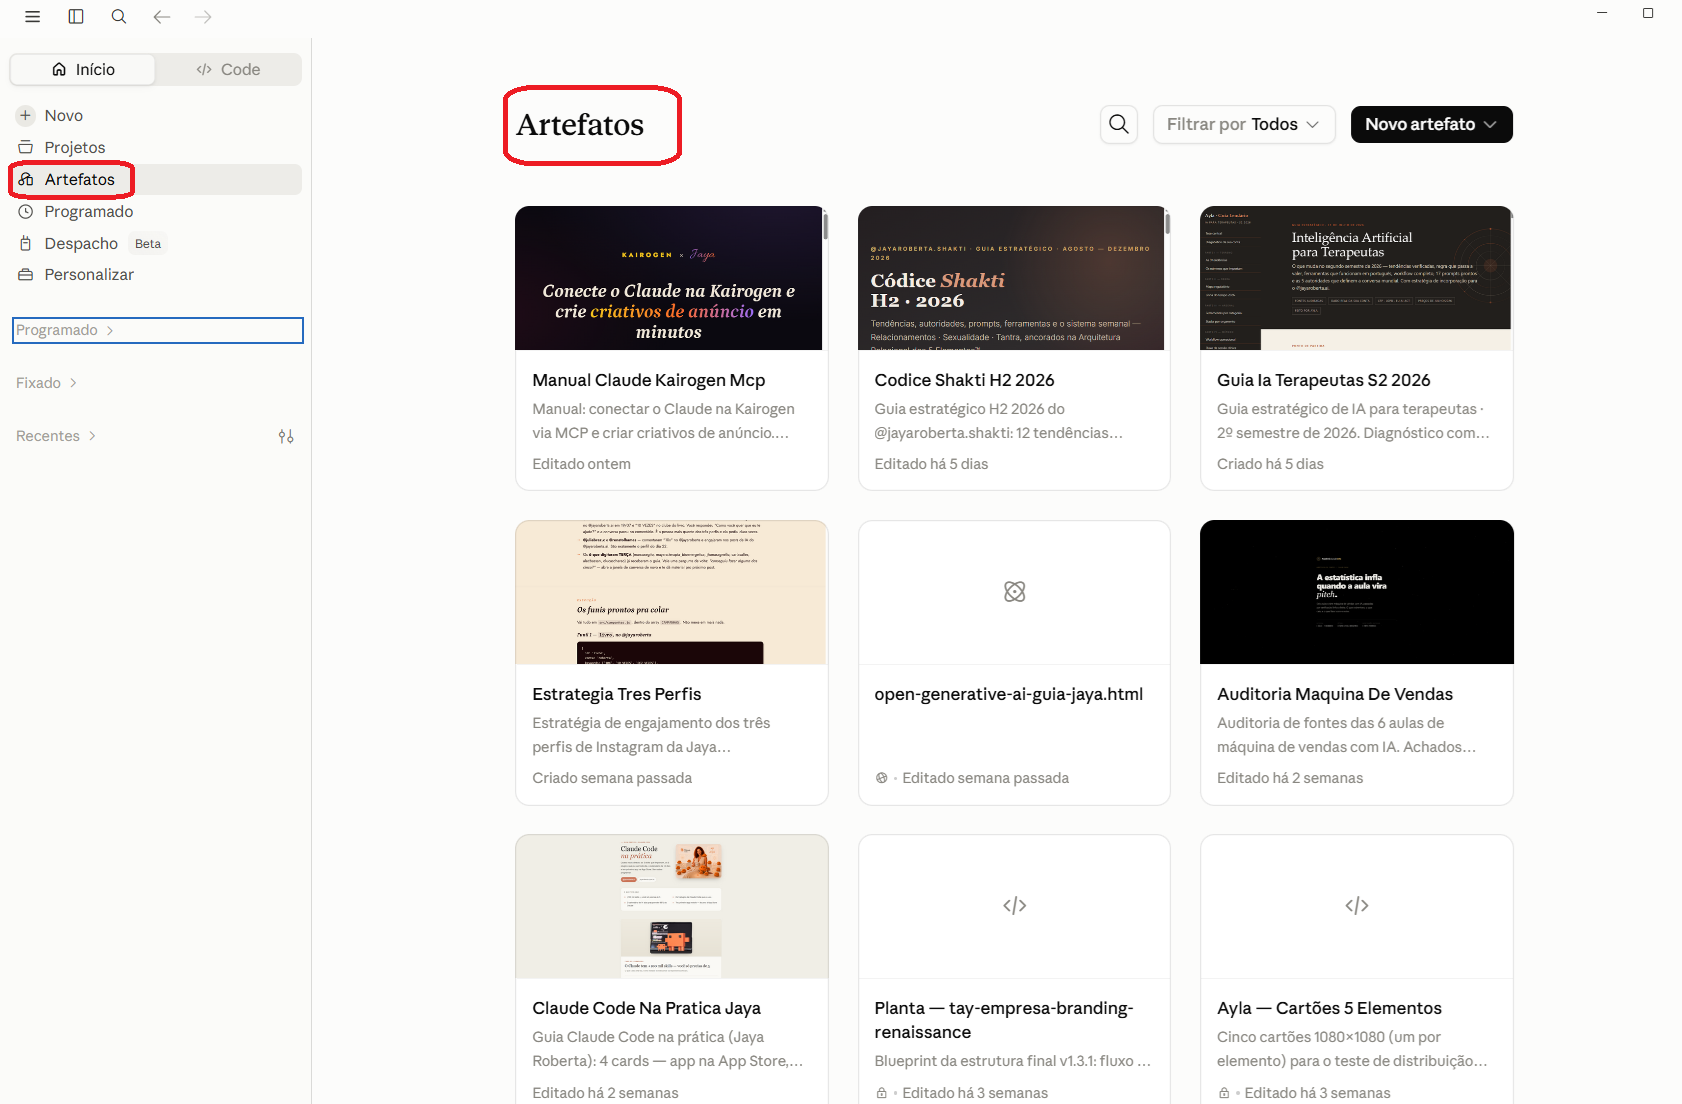Switch to the Code tab

[228, 70]
